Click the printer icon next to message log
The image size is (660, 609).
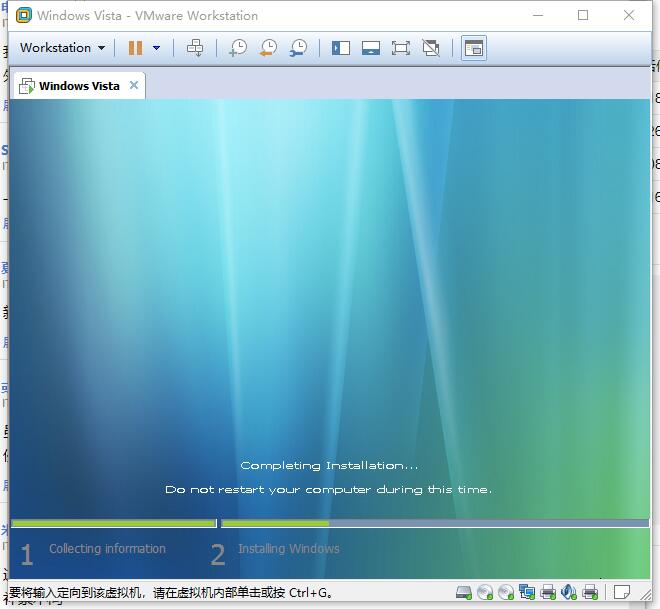(590, 592)
